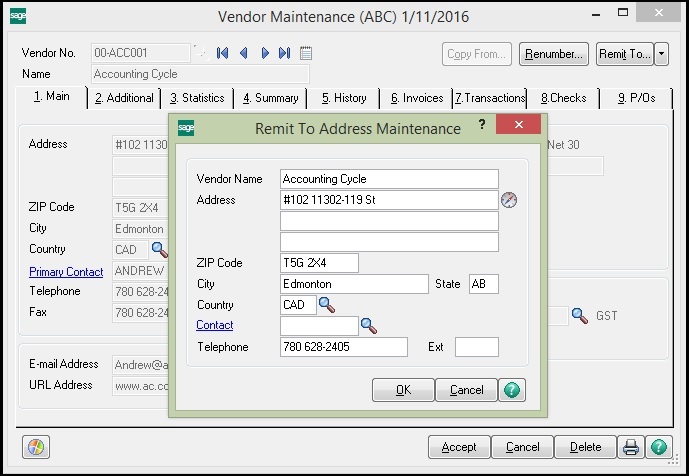The height and width of the screenshot is (476, 689).
Task: Click the Fax field in Vendor Maintenance
Action: 141,312
